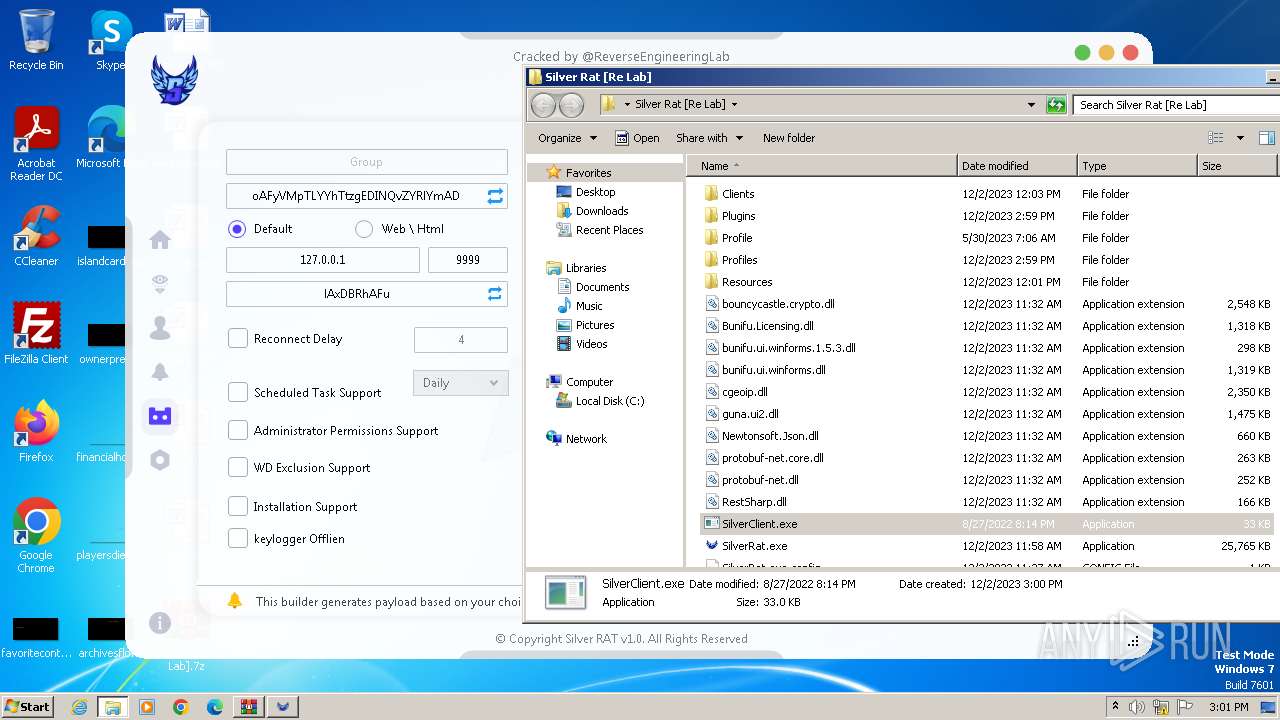Open the notifications bell icon in sidebar
This screenshot has width=1280, height=720.
tap(160, 372)
